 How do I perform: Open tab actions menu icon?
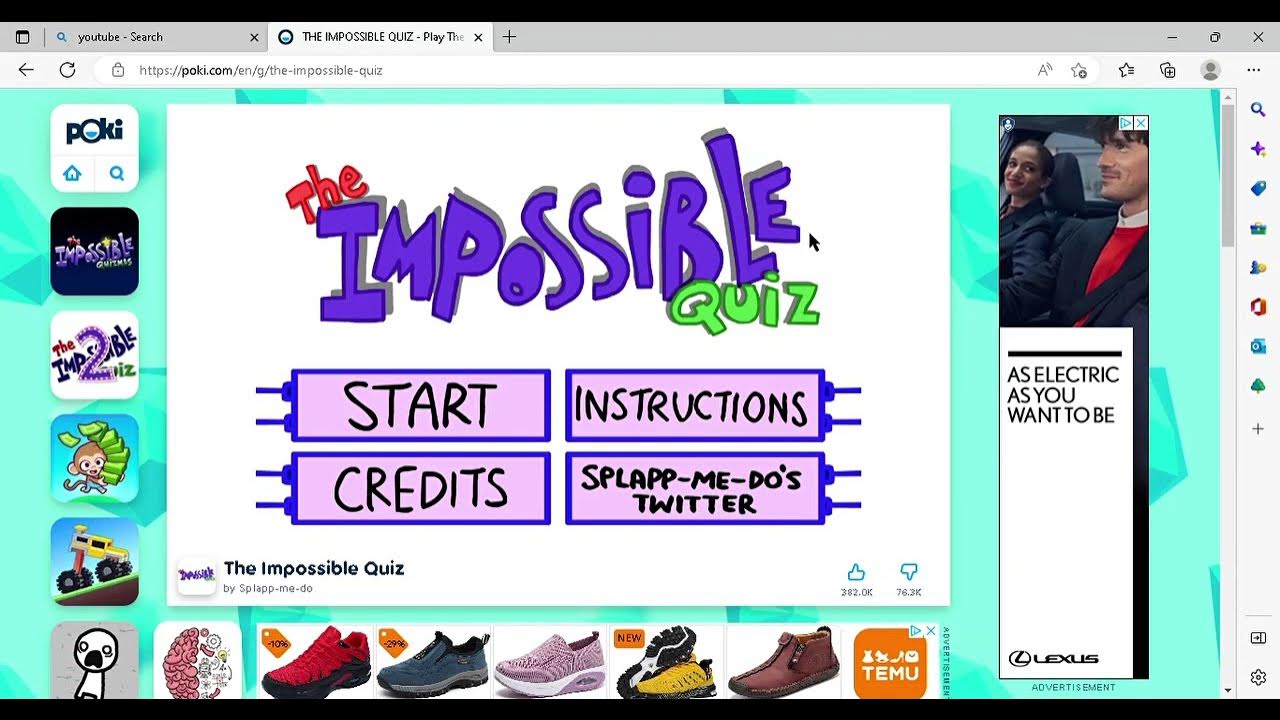pos(22,37)
